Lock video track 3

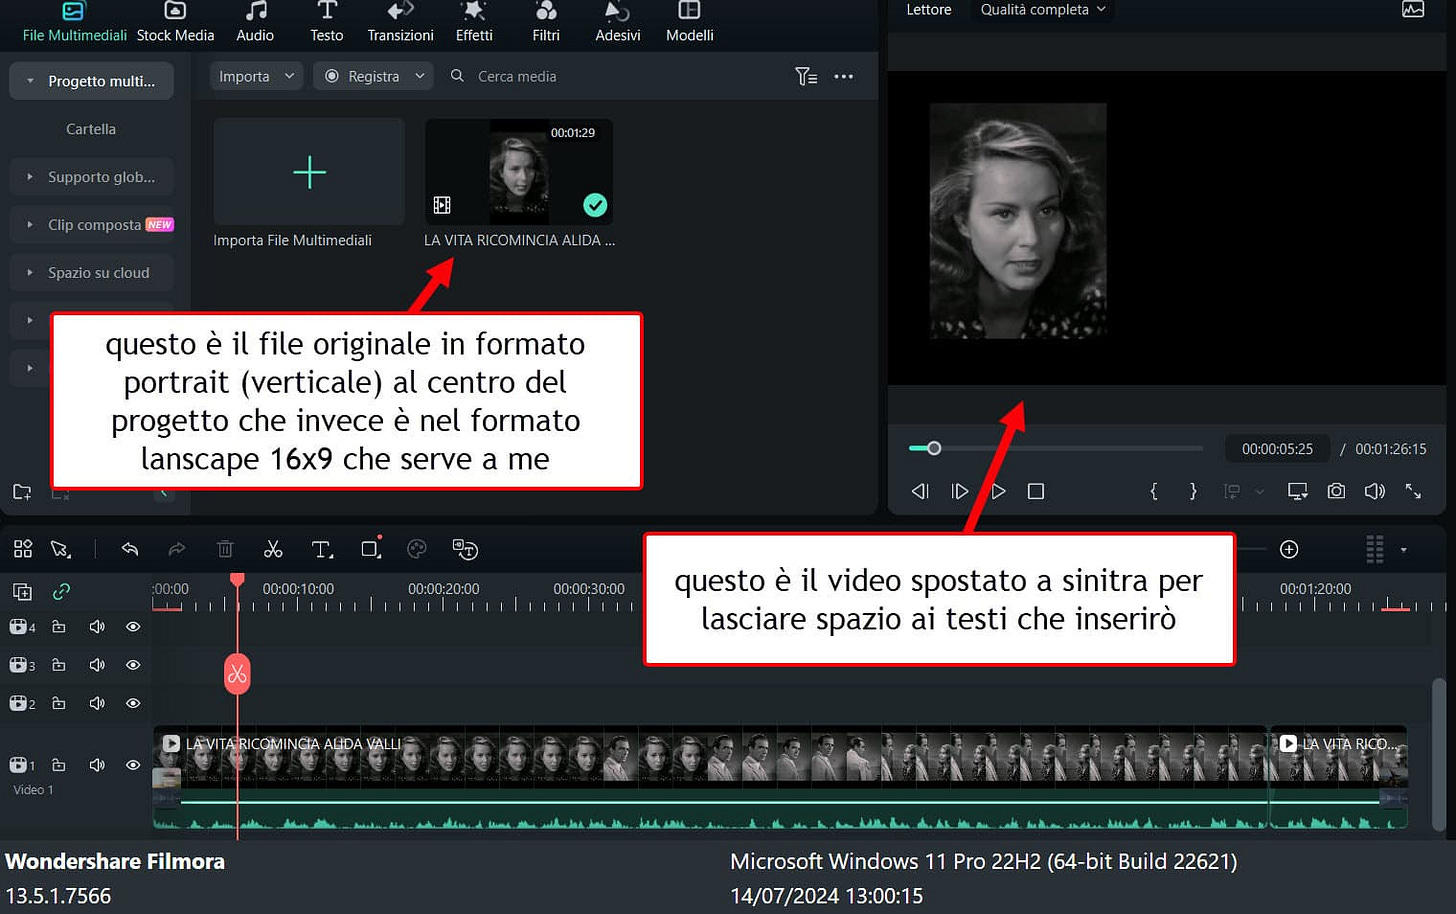coord(59,665)
